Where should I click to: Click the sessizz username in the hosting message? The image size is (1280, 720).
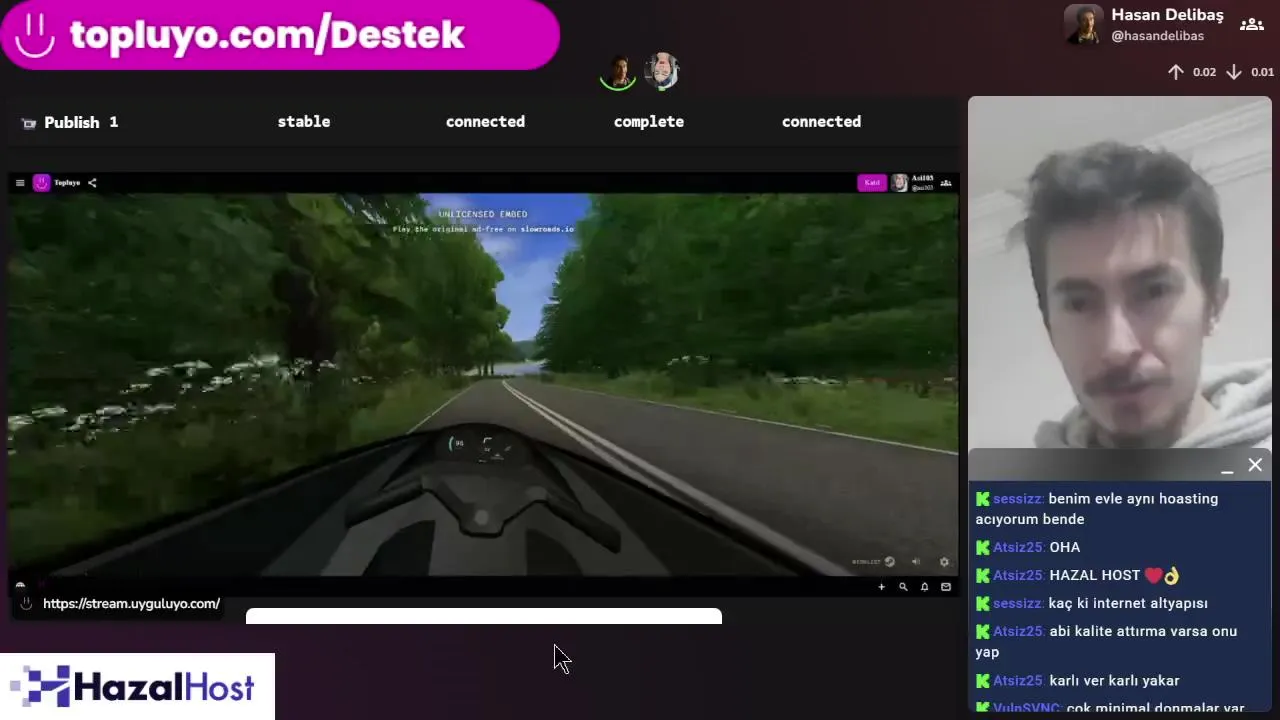pyautogui.click(x=1018, y=499)
